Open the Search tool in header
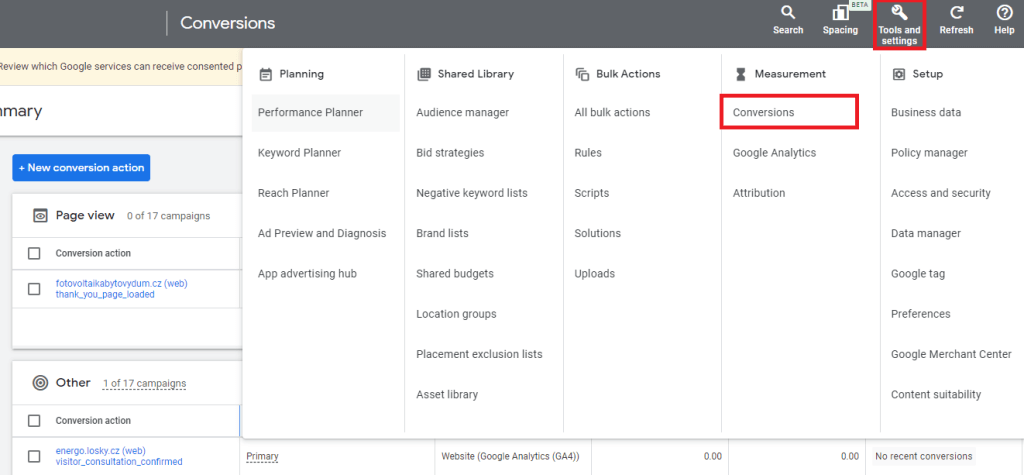Screen dimensions: 1024x475 788,20
